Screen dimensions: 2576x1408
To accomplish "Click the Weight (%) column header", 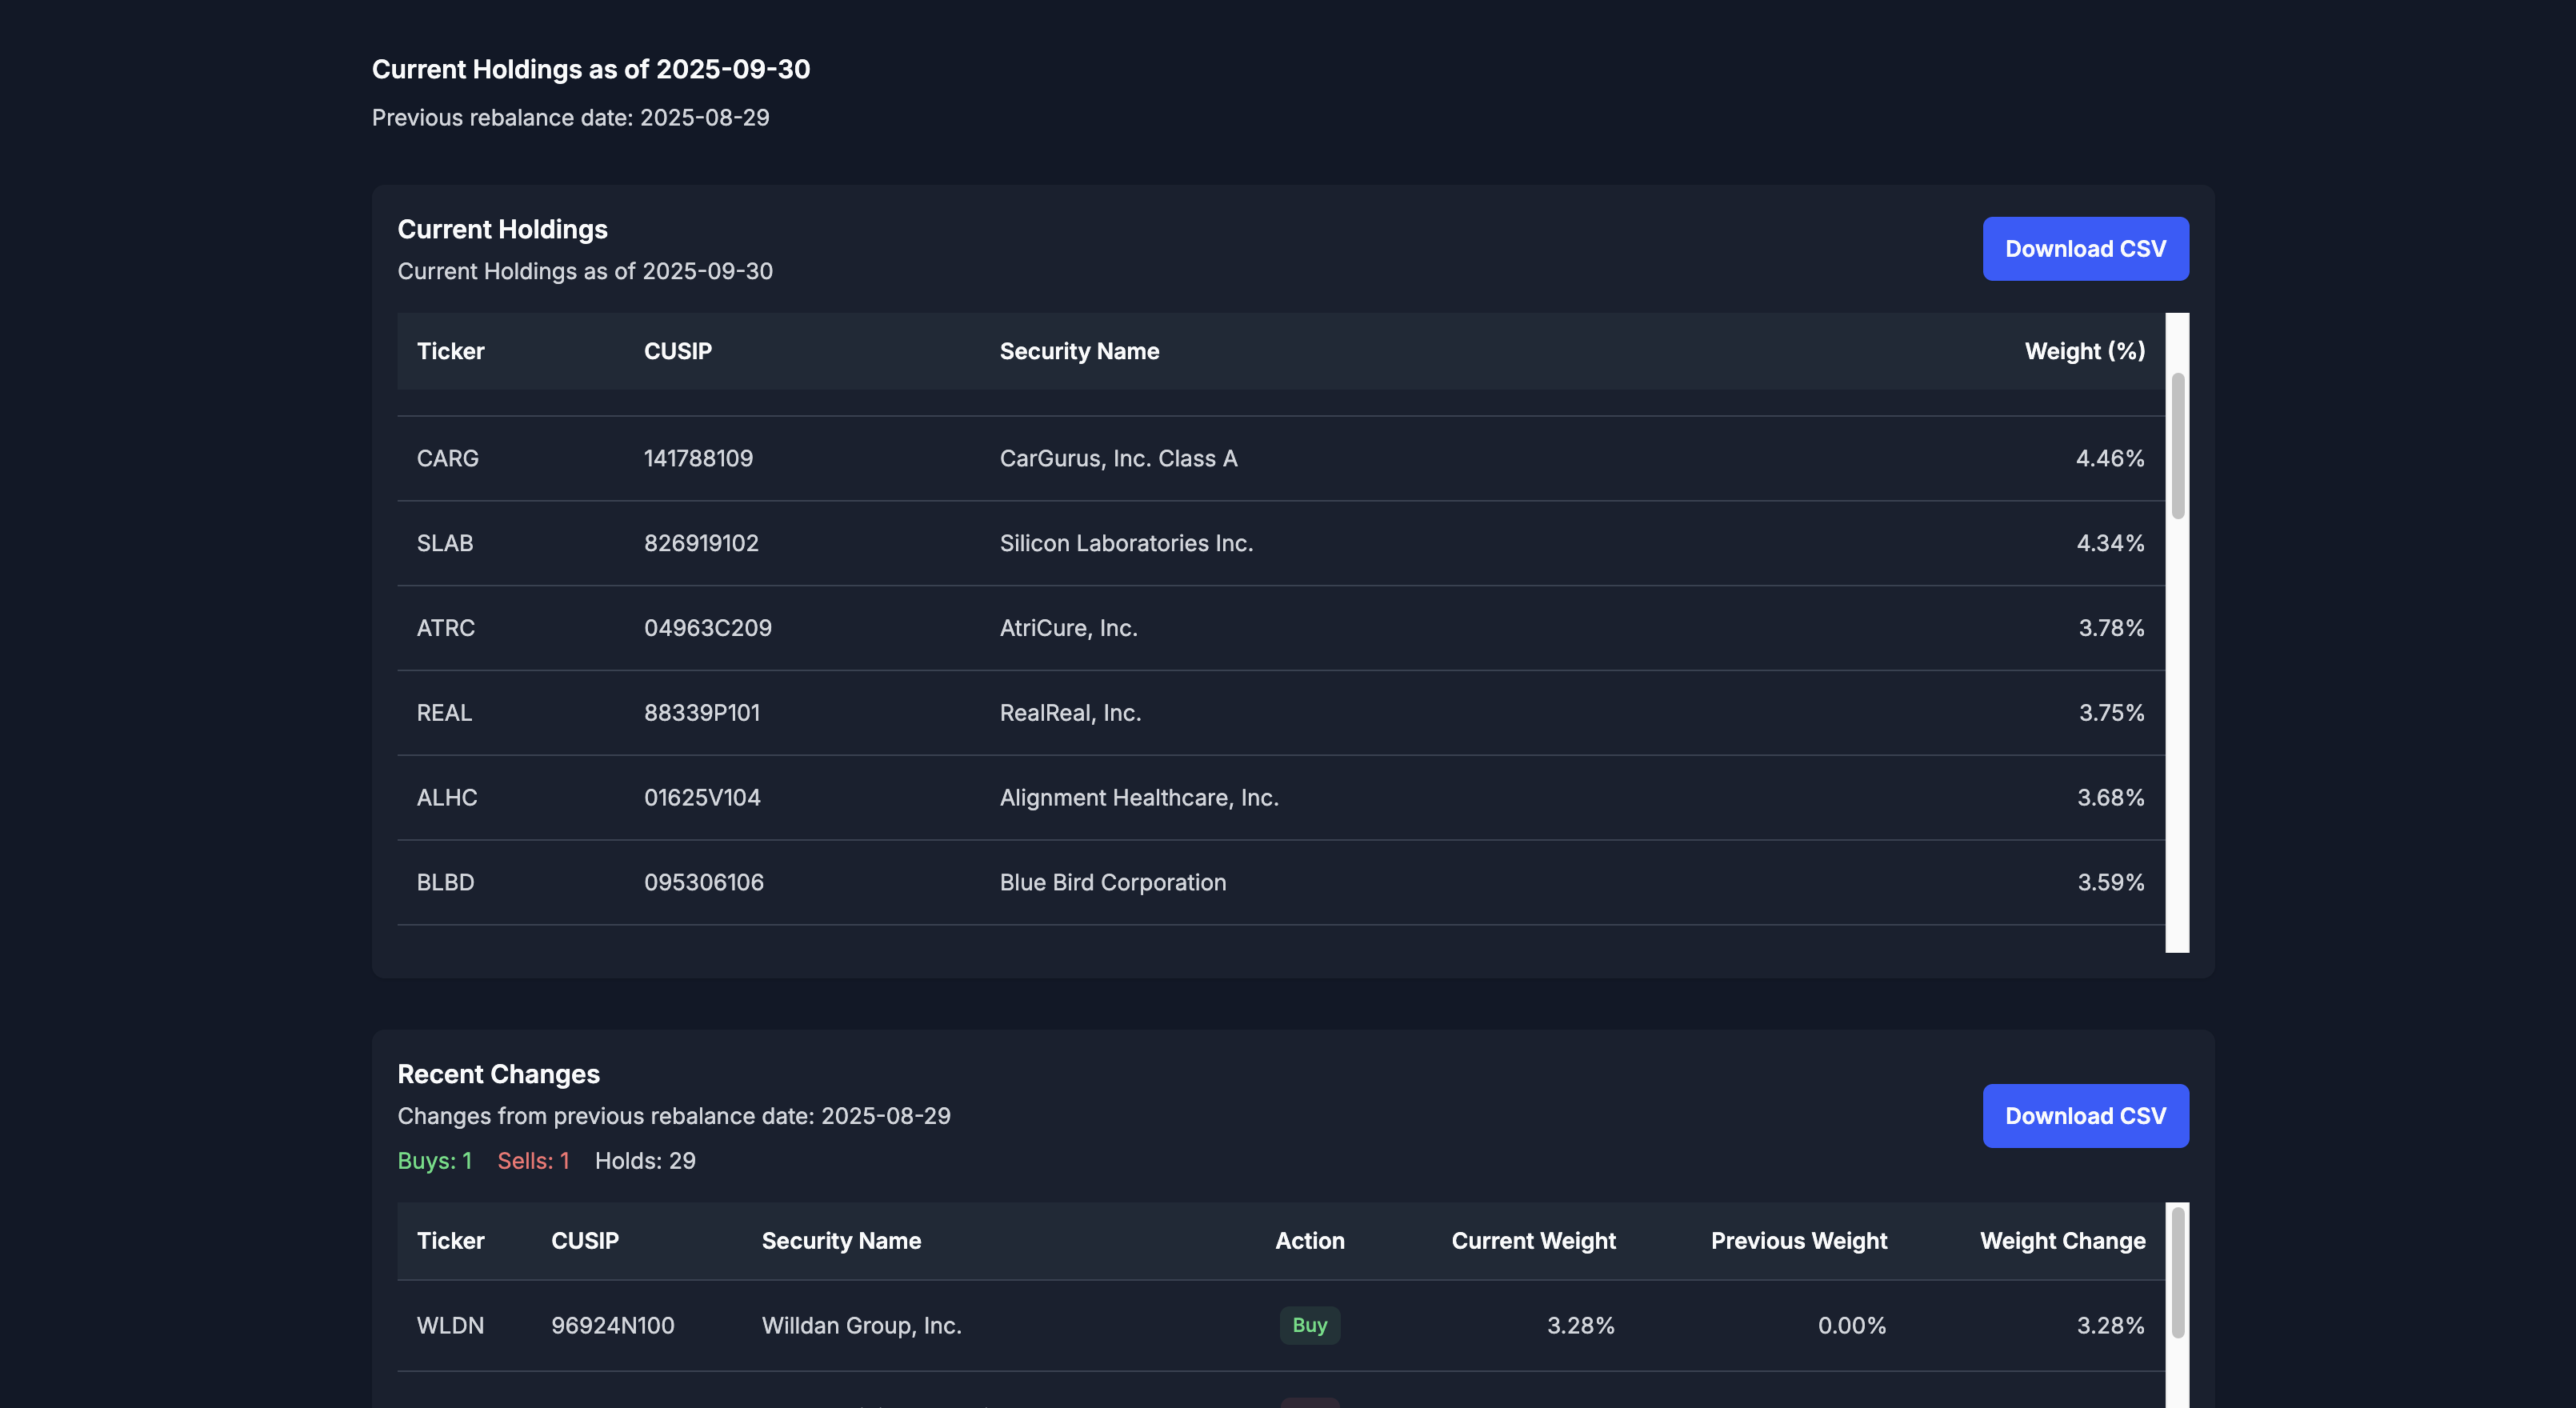I will point(2084,351).
